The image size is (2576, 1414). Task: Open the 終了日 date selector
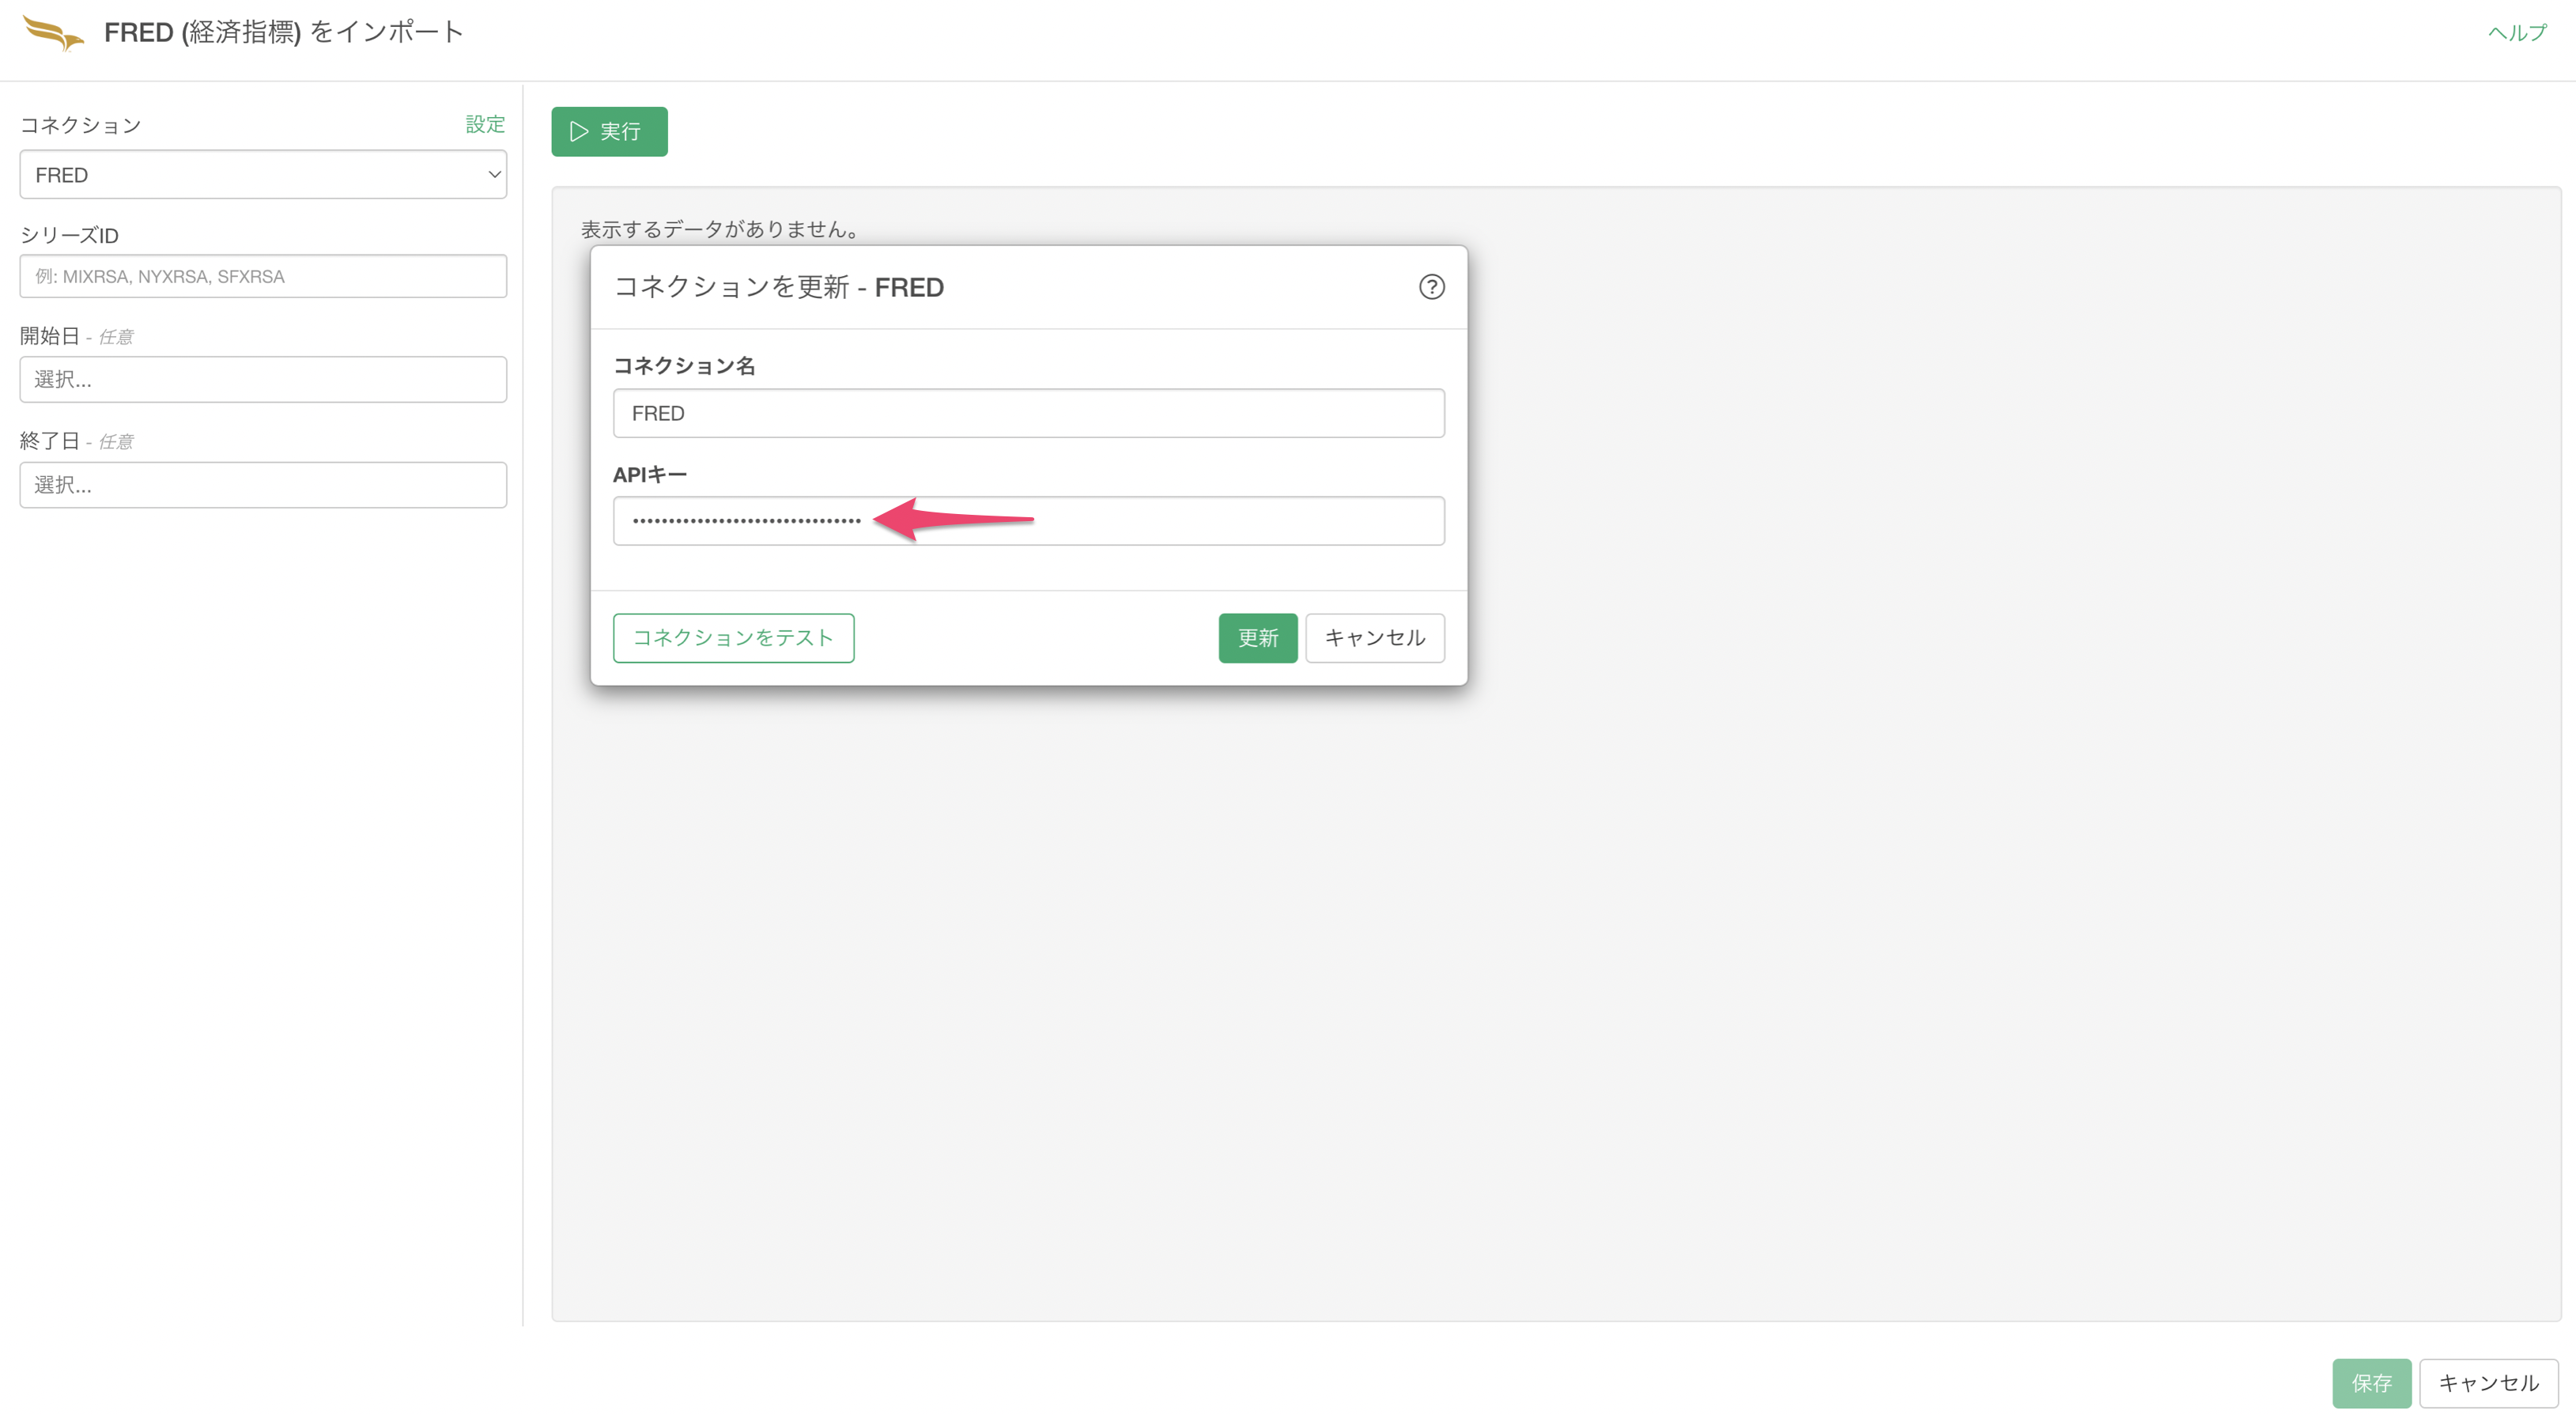pyautogui.click(x=263, y=485)
